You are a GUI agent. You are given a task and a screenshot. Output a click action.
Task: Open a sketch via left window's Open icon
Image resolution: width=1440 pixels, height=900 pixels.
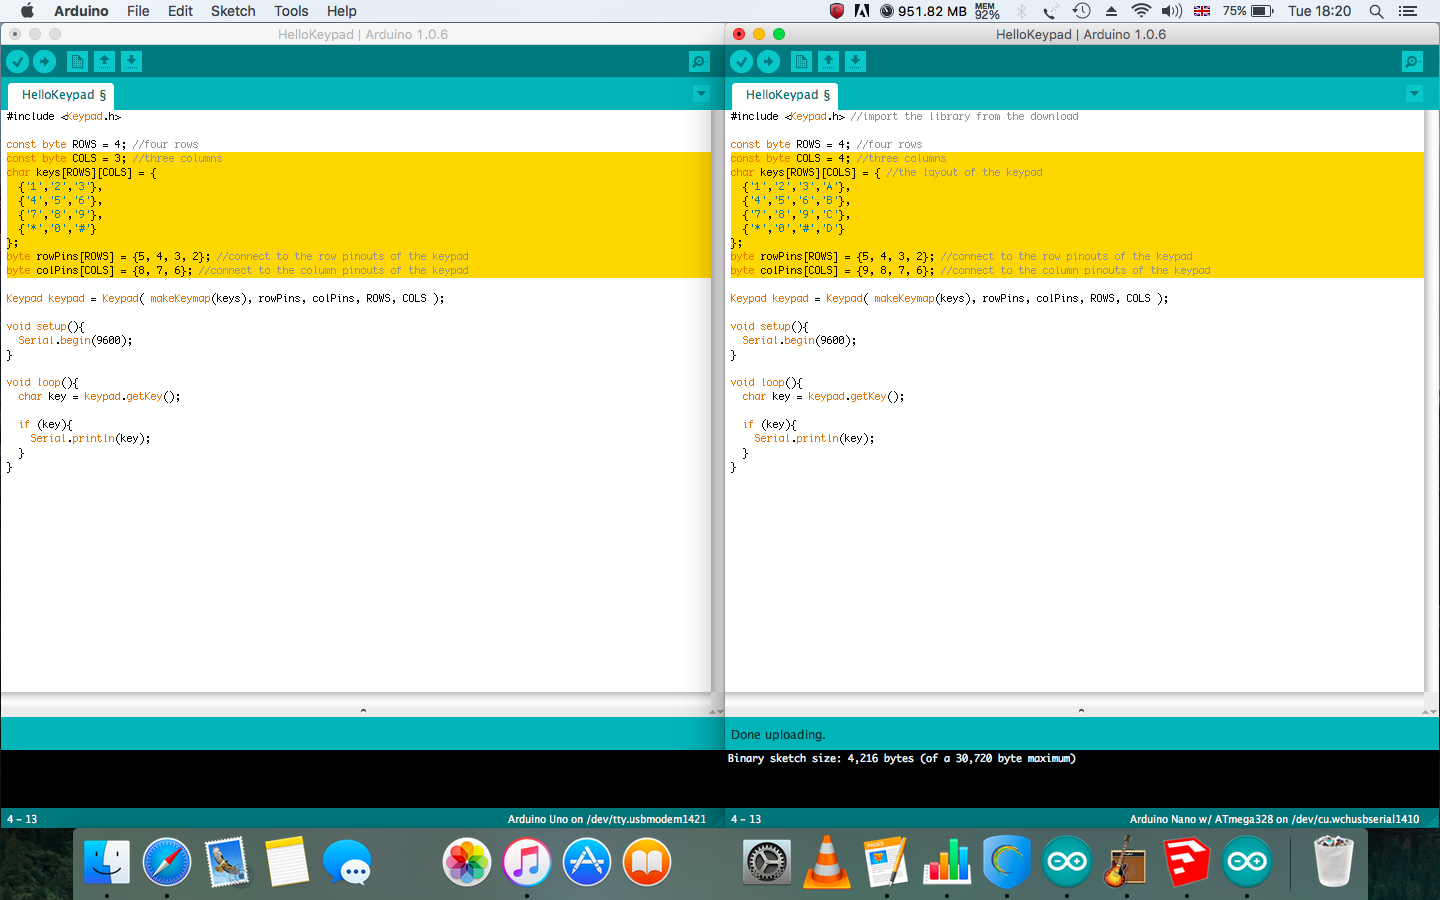tap(104, 61)
